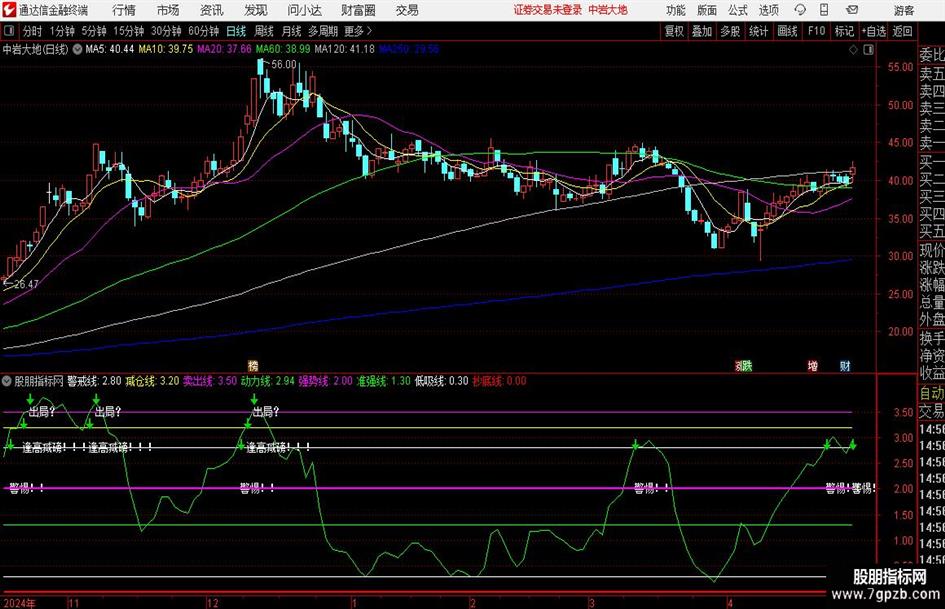Viewport: 945px width, 609px height.
Task: Switch to the 周线 weekly tab
Action: click(264, 31)
